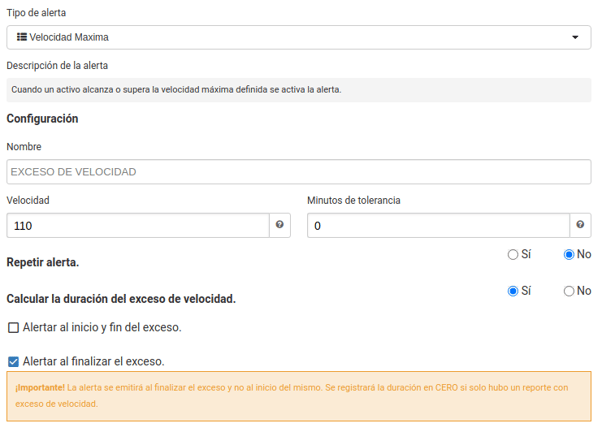This screenshot has width=602, height=432.
Task: Enable Alertar al inicio y fin del exceso
Action: 13,328
